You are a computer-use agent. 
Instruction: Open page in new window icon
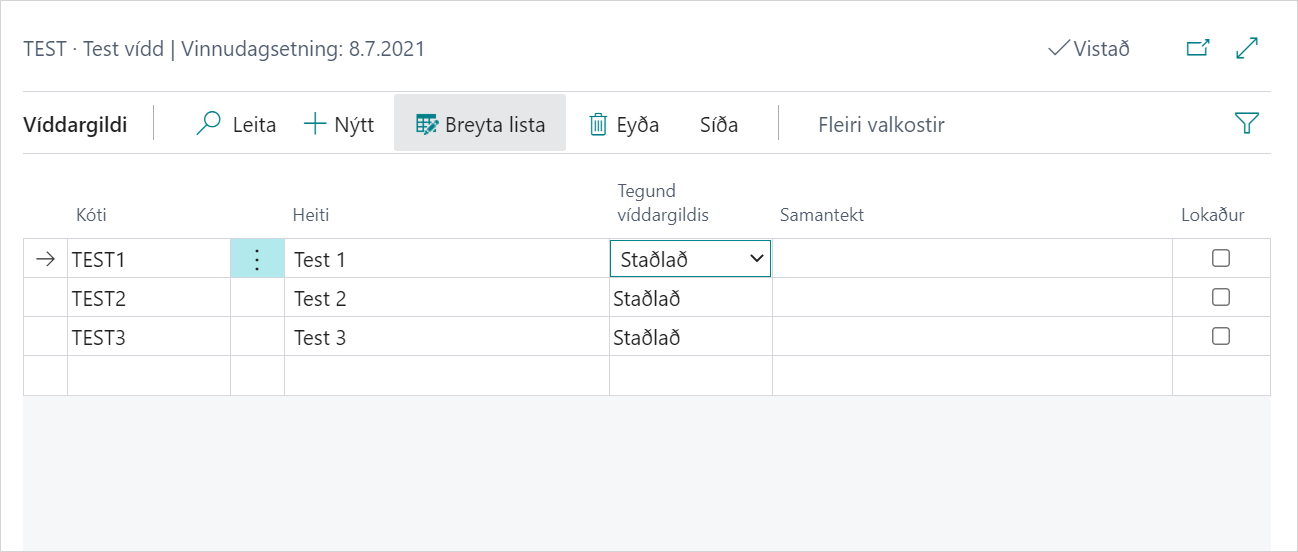point(1197,48)
